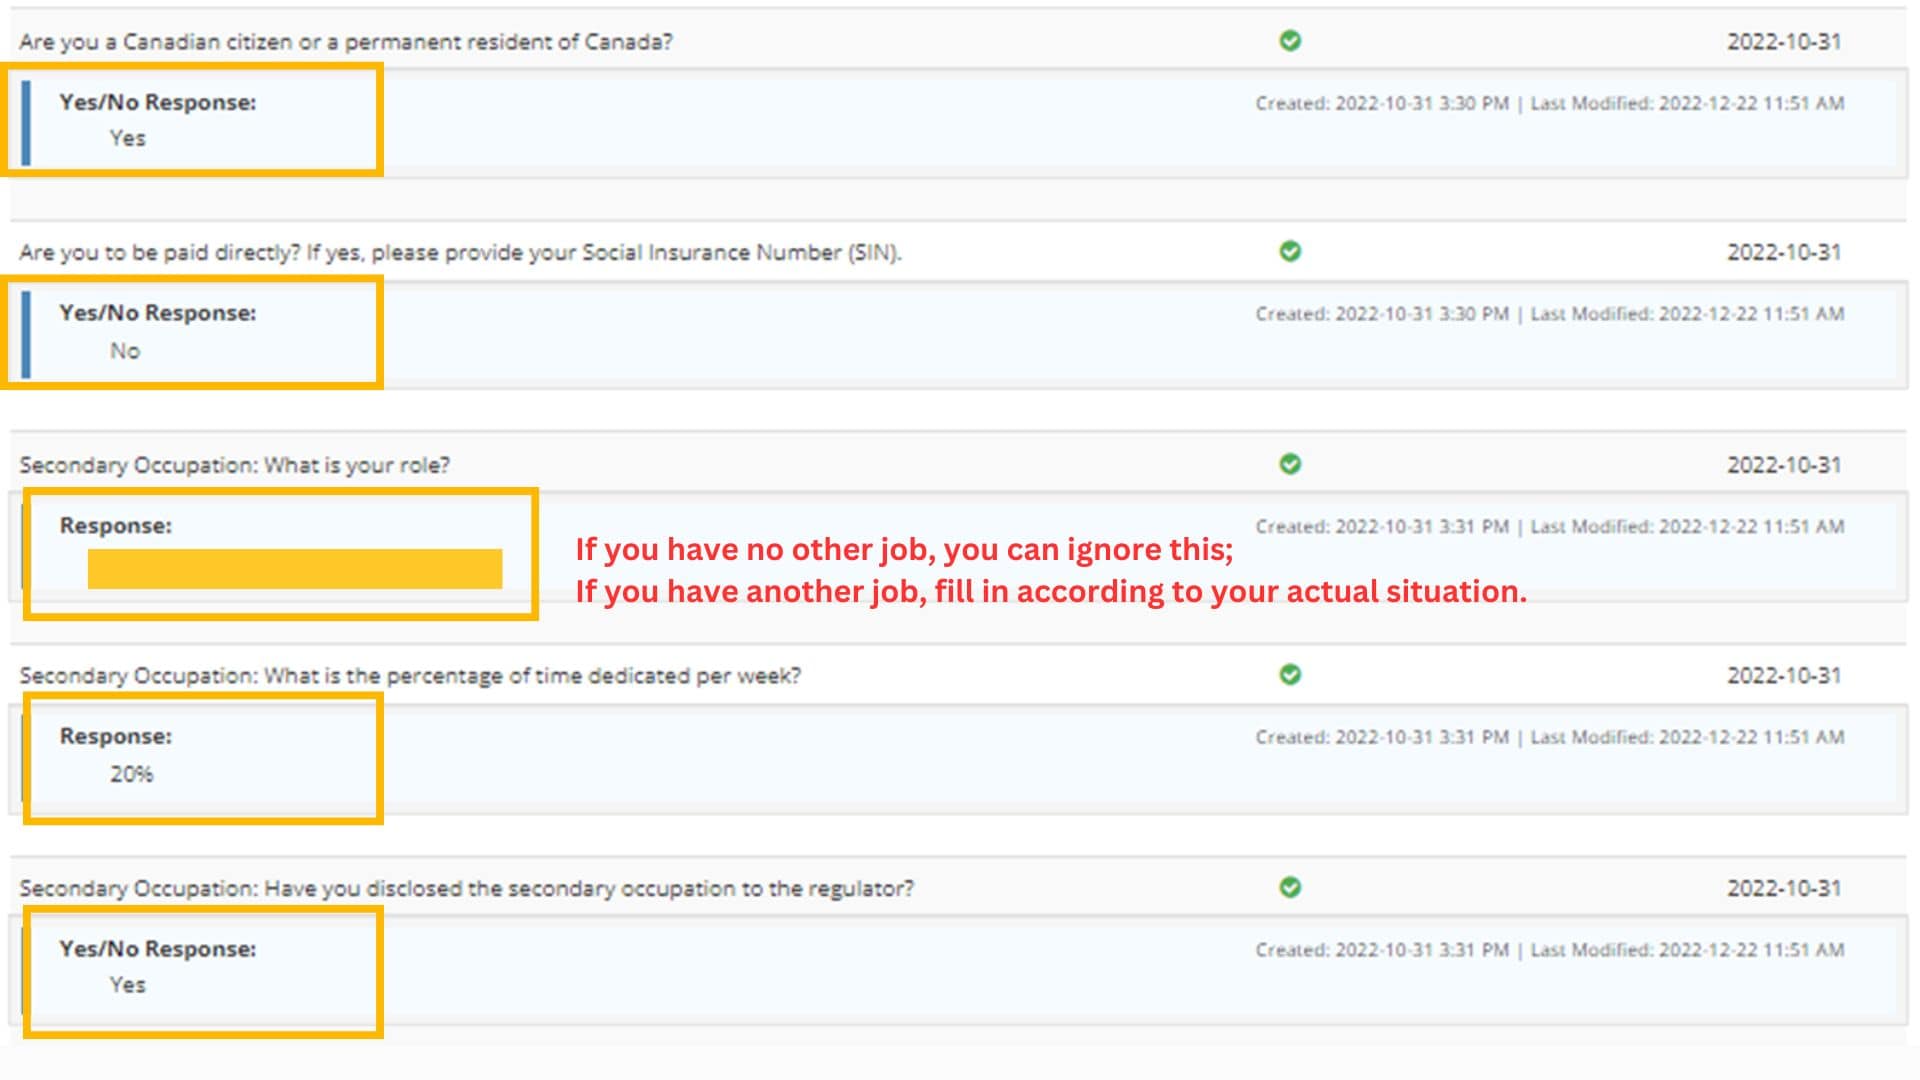This screenshot has width=1920, height=1080.
Task: Select the Yes response under regulator disclosure
Action: click(x=128, y=985)
